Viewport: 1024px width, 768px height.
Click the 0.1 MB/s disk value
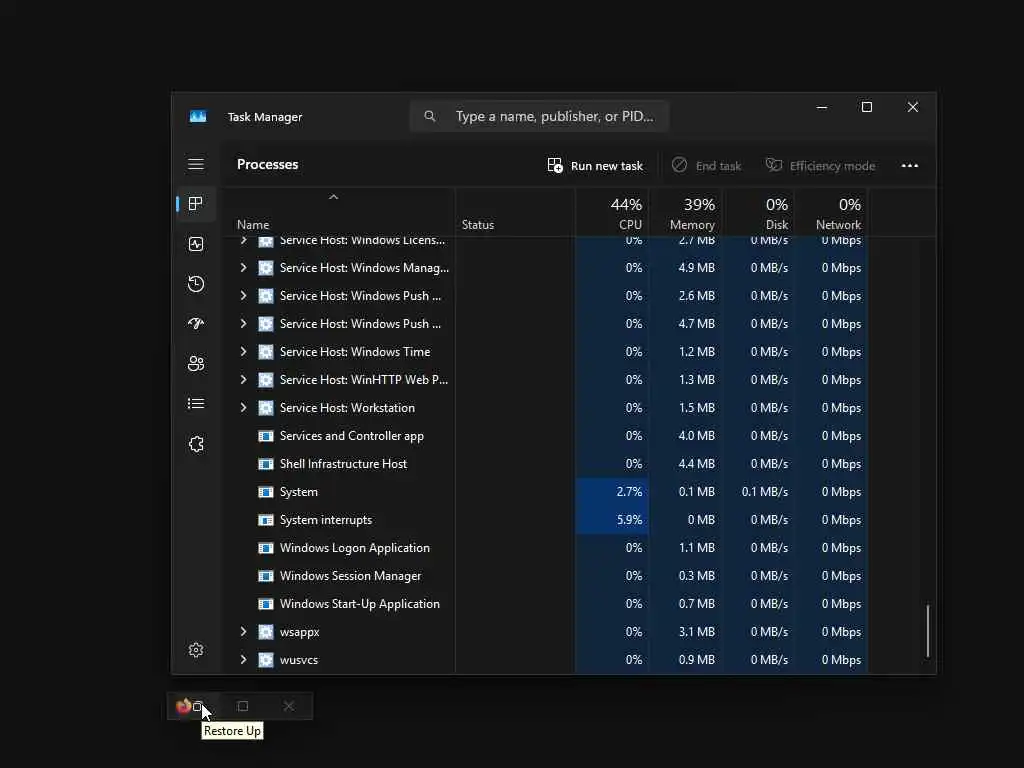click(x=765, y=492)
